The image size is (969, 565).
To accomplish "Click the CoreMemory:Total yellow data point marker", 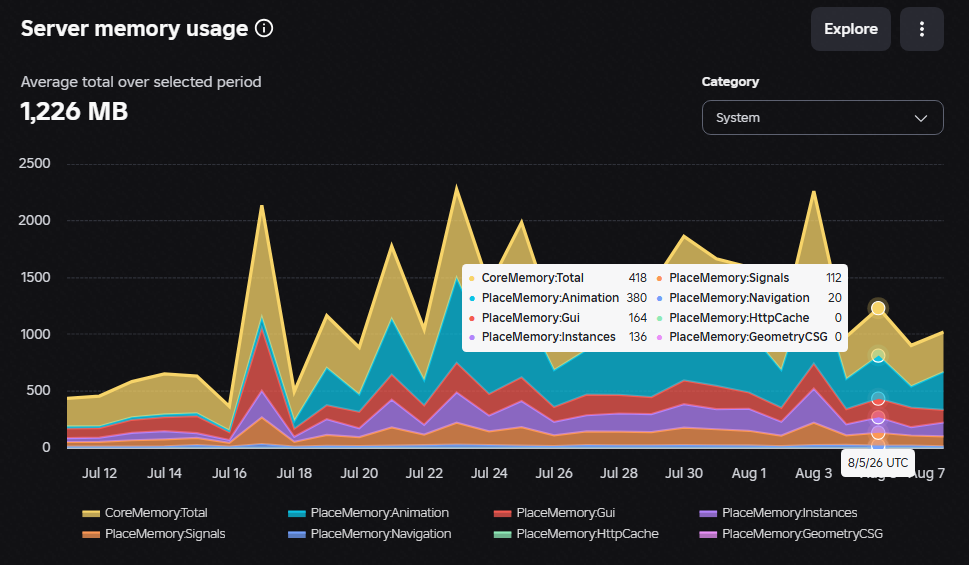I will point(878,308).
